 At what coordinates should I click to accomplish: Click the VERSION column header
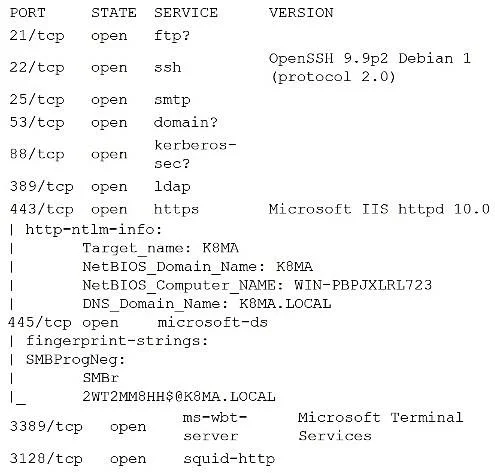point(301,13)
